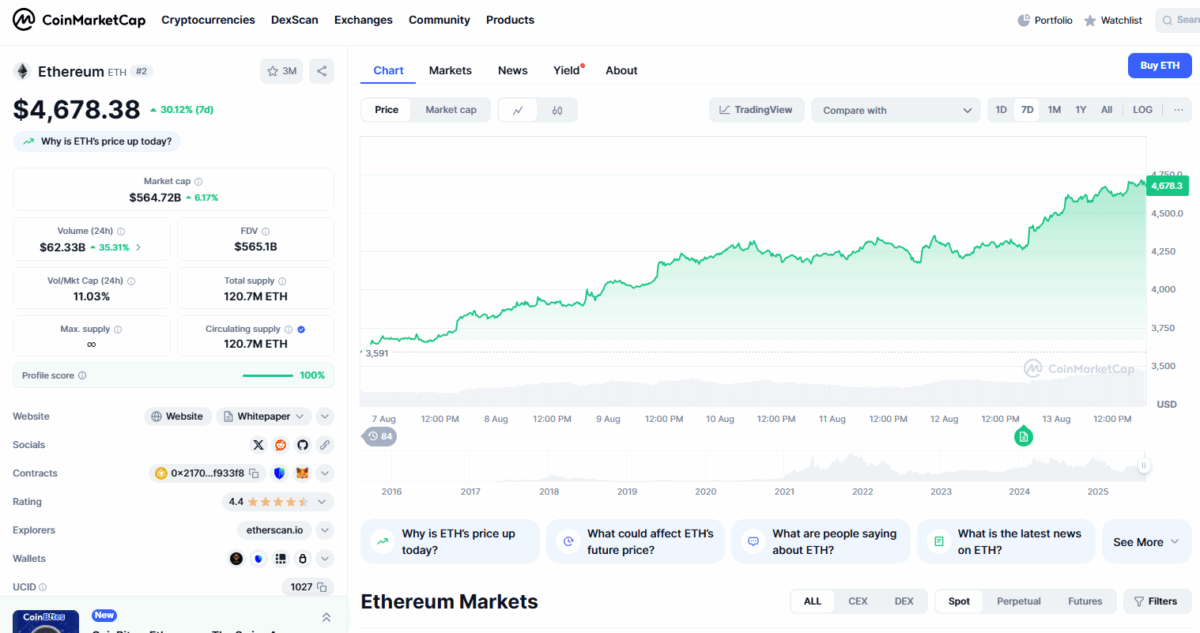Click Profile score info icon
The height and width of the screenshot is (633, 1200).
coord(82,376)
